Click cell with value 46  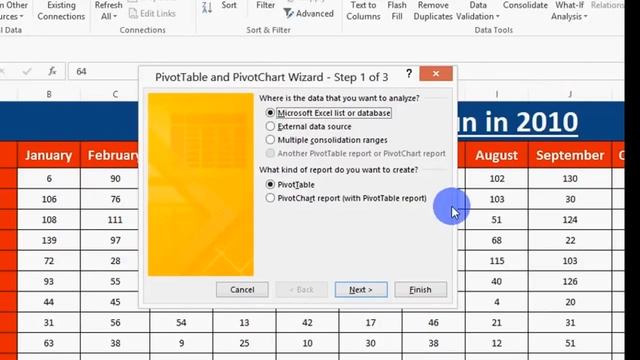[433, 322]
